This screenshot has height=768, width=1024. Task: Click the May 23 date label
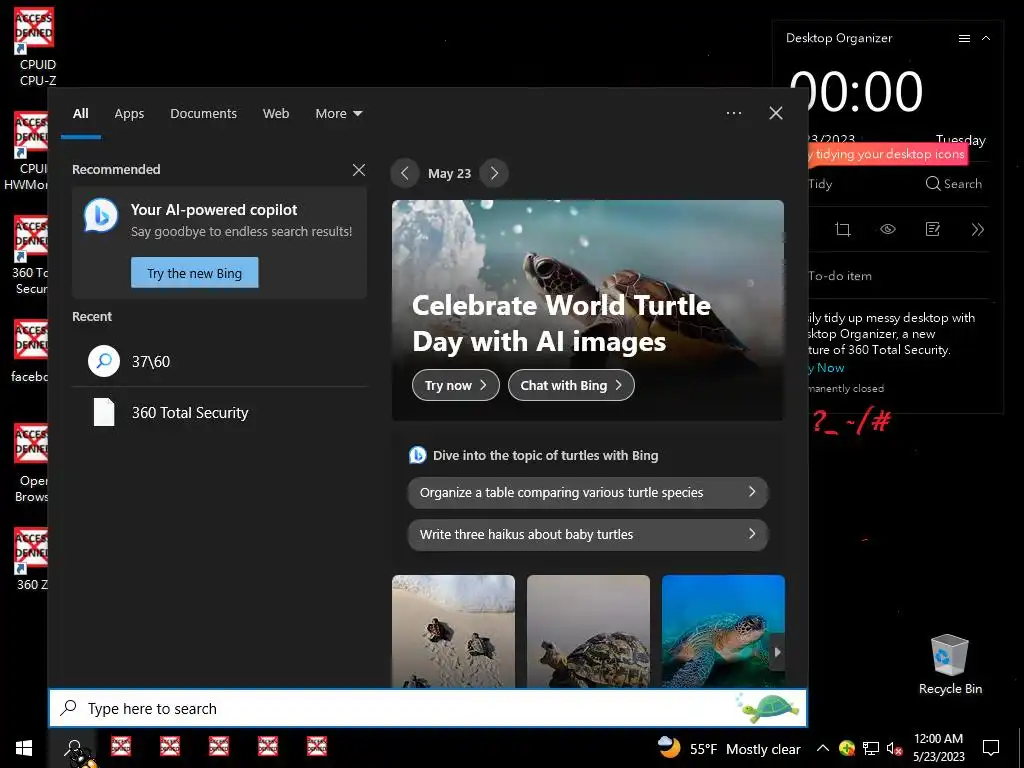[x=449, y=174]
